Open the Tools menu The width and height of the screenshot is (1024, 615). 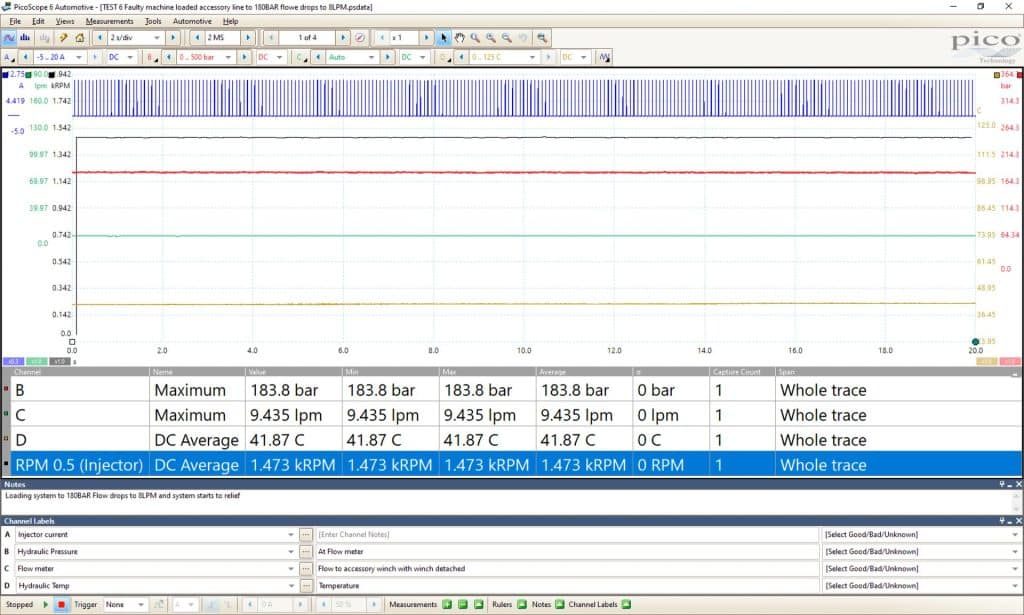coord(153,21)
